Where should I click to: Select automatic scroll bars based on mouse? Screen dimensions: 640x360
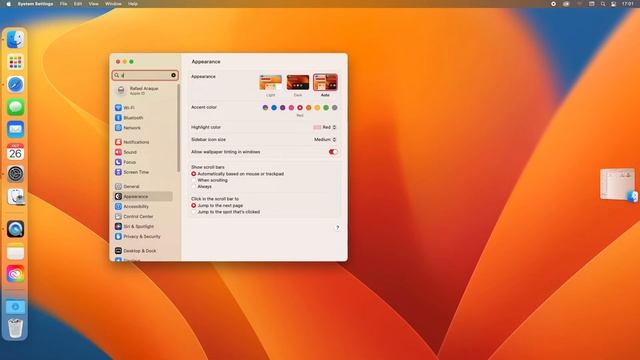(194, 174)
